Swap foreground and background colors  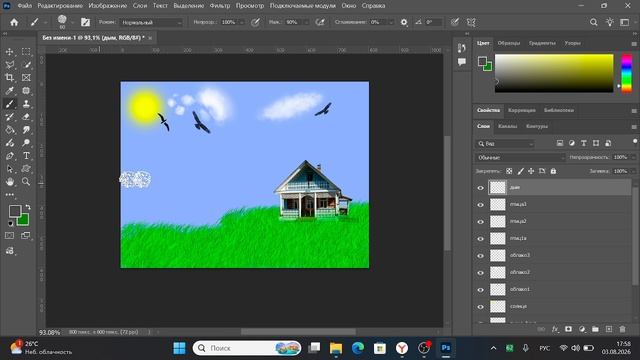(27, 207)
